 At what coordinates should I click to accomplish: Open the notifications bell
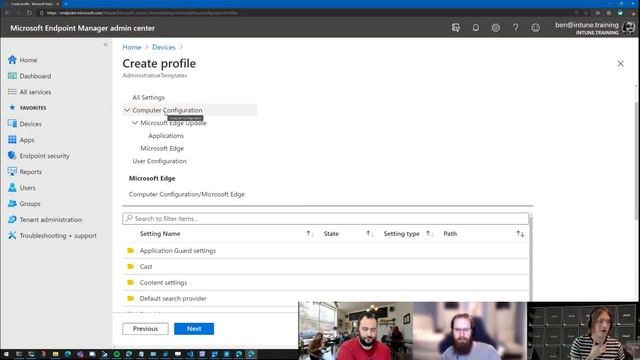[x=476, y=28]
